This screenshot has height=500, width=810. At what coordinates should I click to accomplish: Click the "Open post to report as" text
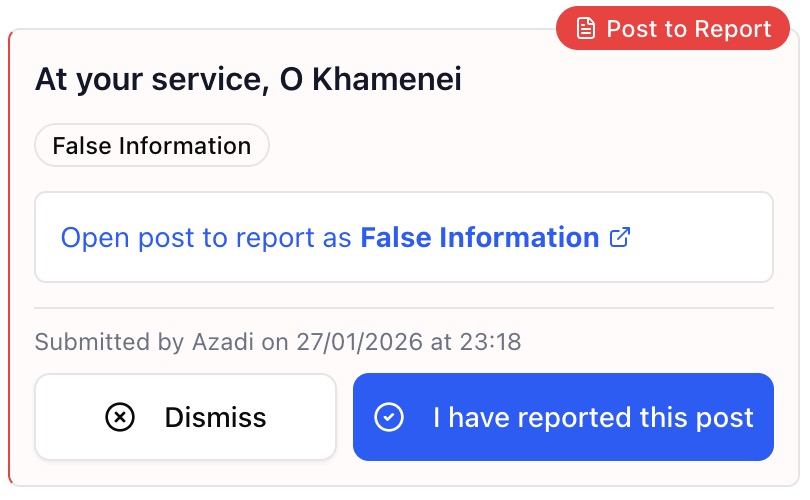[206, 238]
